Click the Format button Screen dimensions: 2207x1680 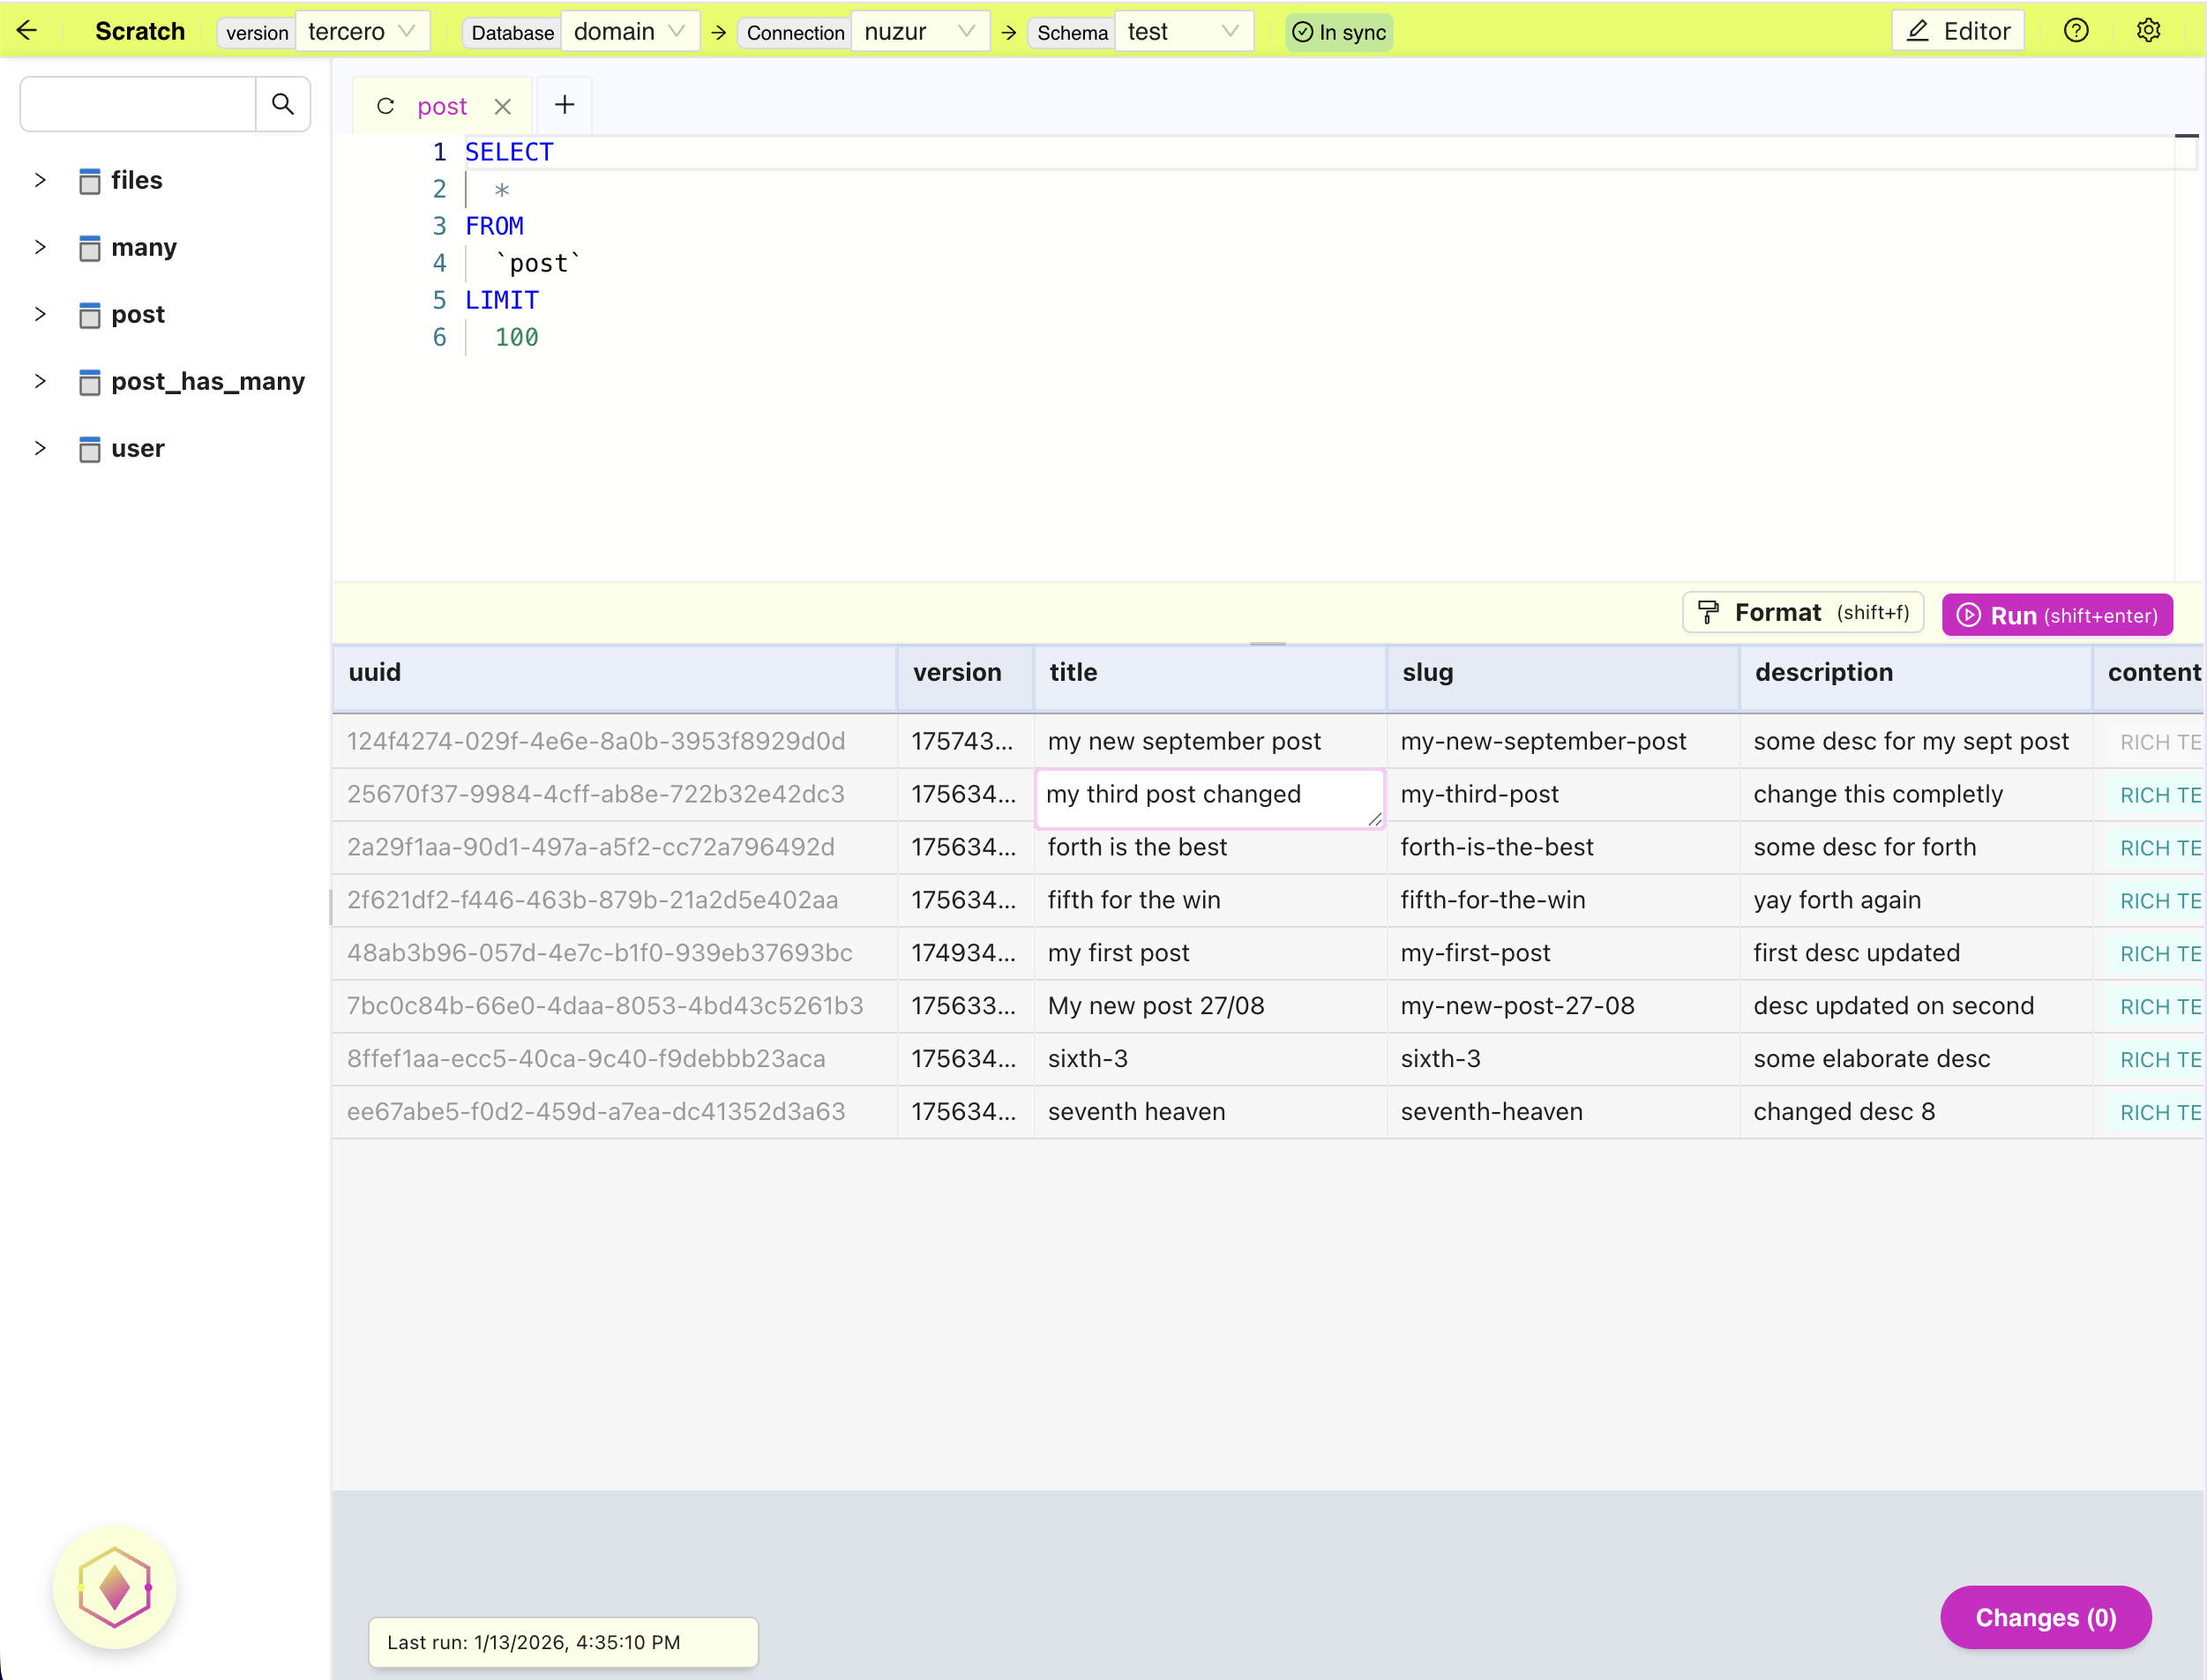click(1803, 613)
